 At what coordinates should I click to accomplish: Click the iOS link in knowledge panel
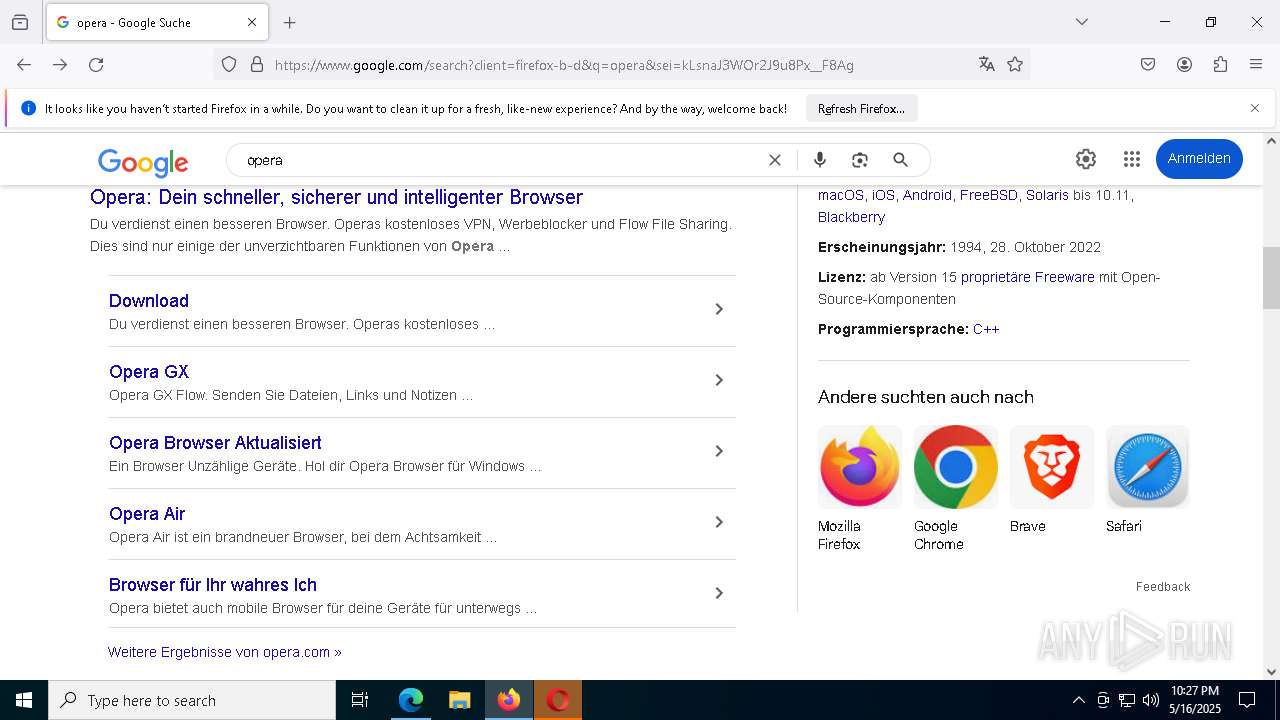883,195
